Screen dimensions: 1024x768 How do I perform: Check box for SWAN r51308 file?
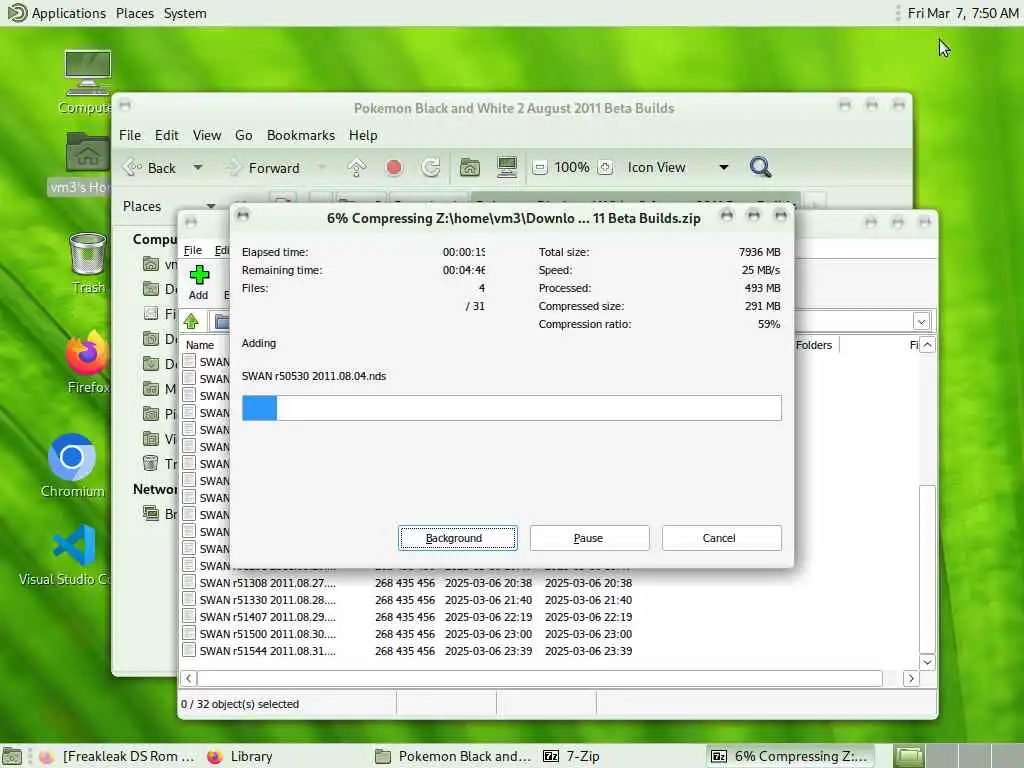click(x=189, y=582)
